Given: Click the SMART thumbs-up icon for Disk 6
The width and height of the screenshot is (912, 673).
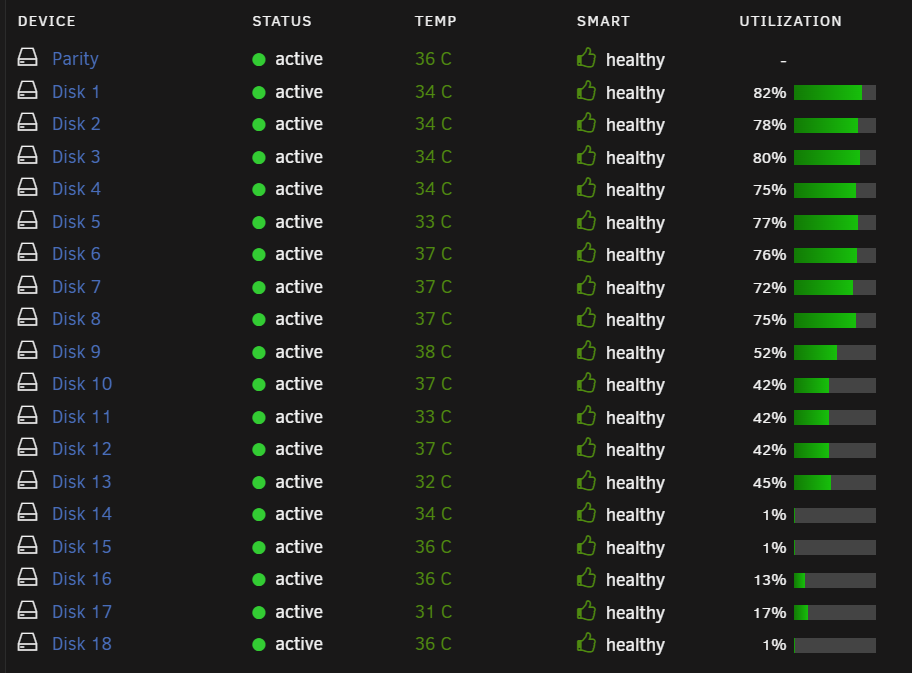Looking at the screenshot, I should point(586,253).
